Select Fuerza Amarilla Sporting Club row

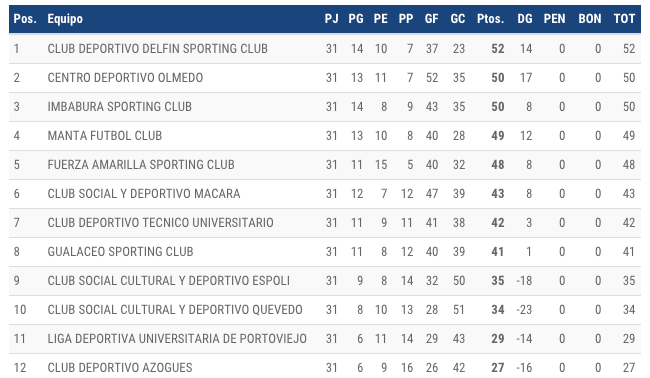tap(325, 165)
